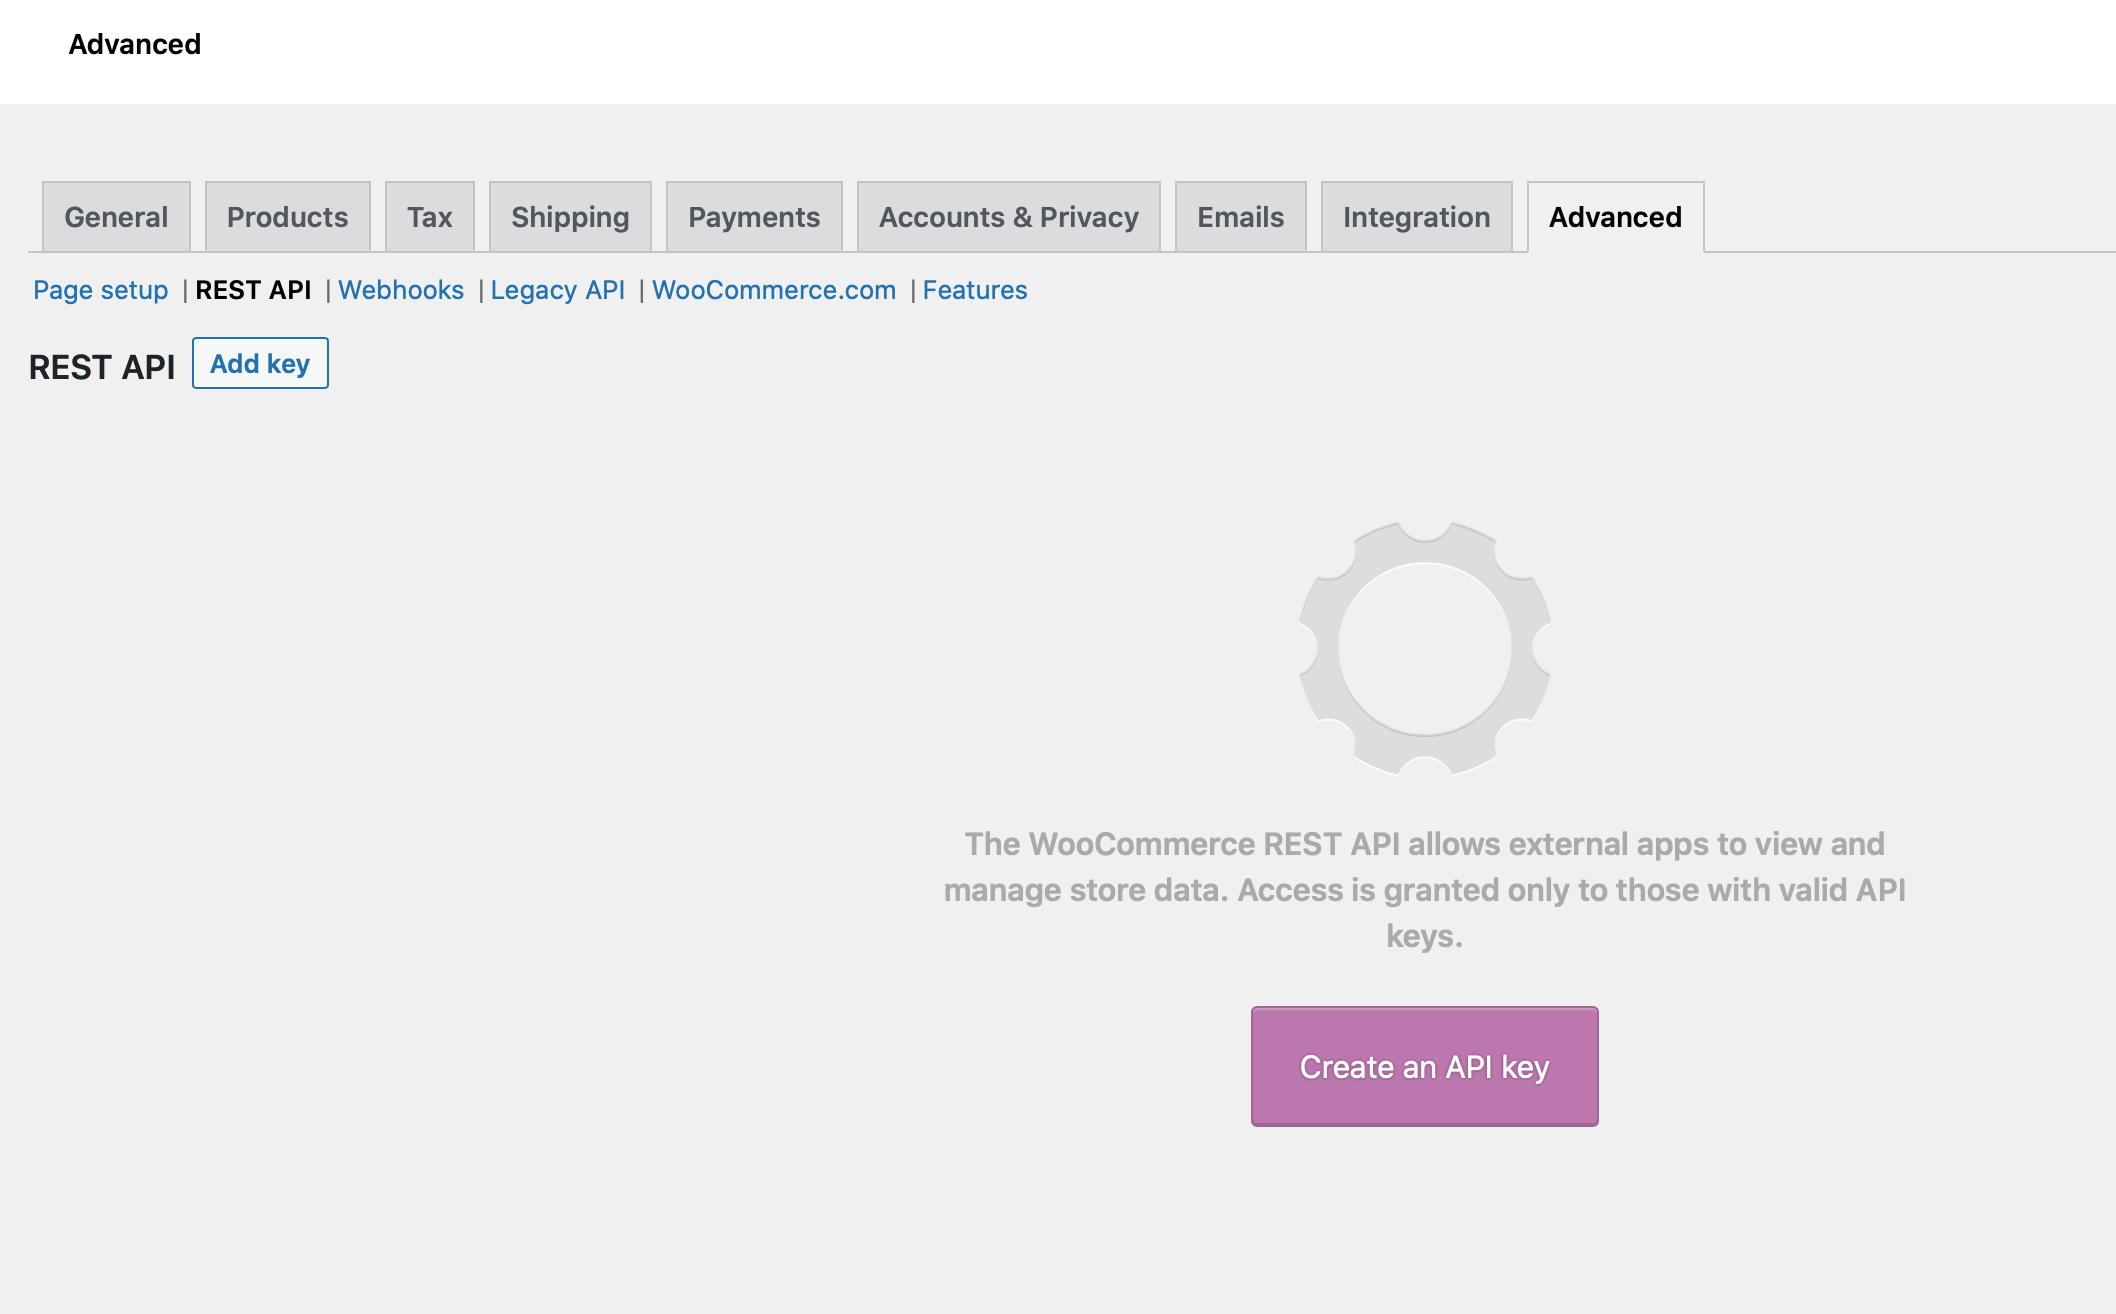Click the Add key button

tap(260, 363)
